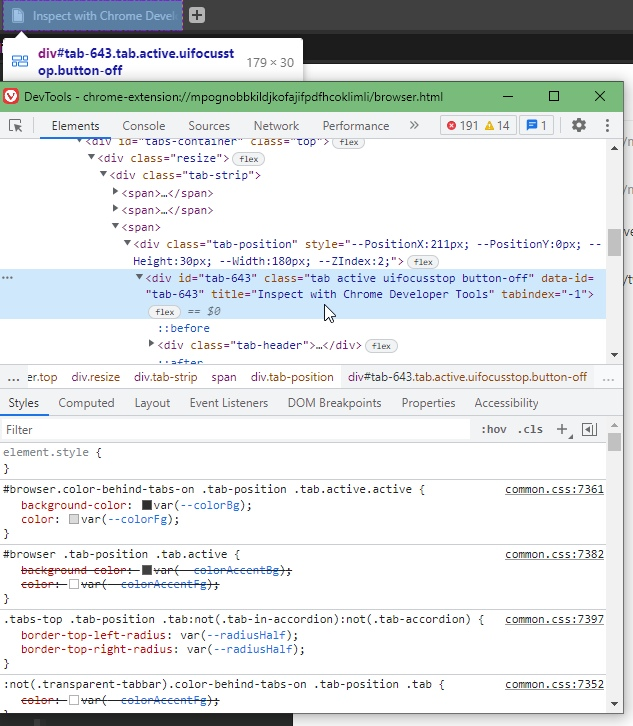Toggle the :hov element state panel
This screenshot has height=726, width=633.
[x=494, y=429]
